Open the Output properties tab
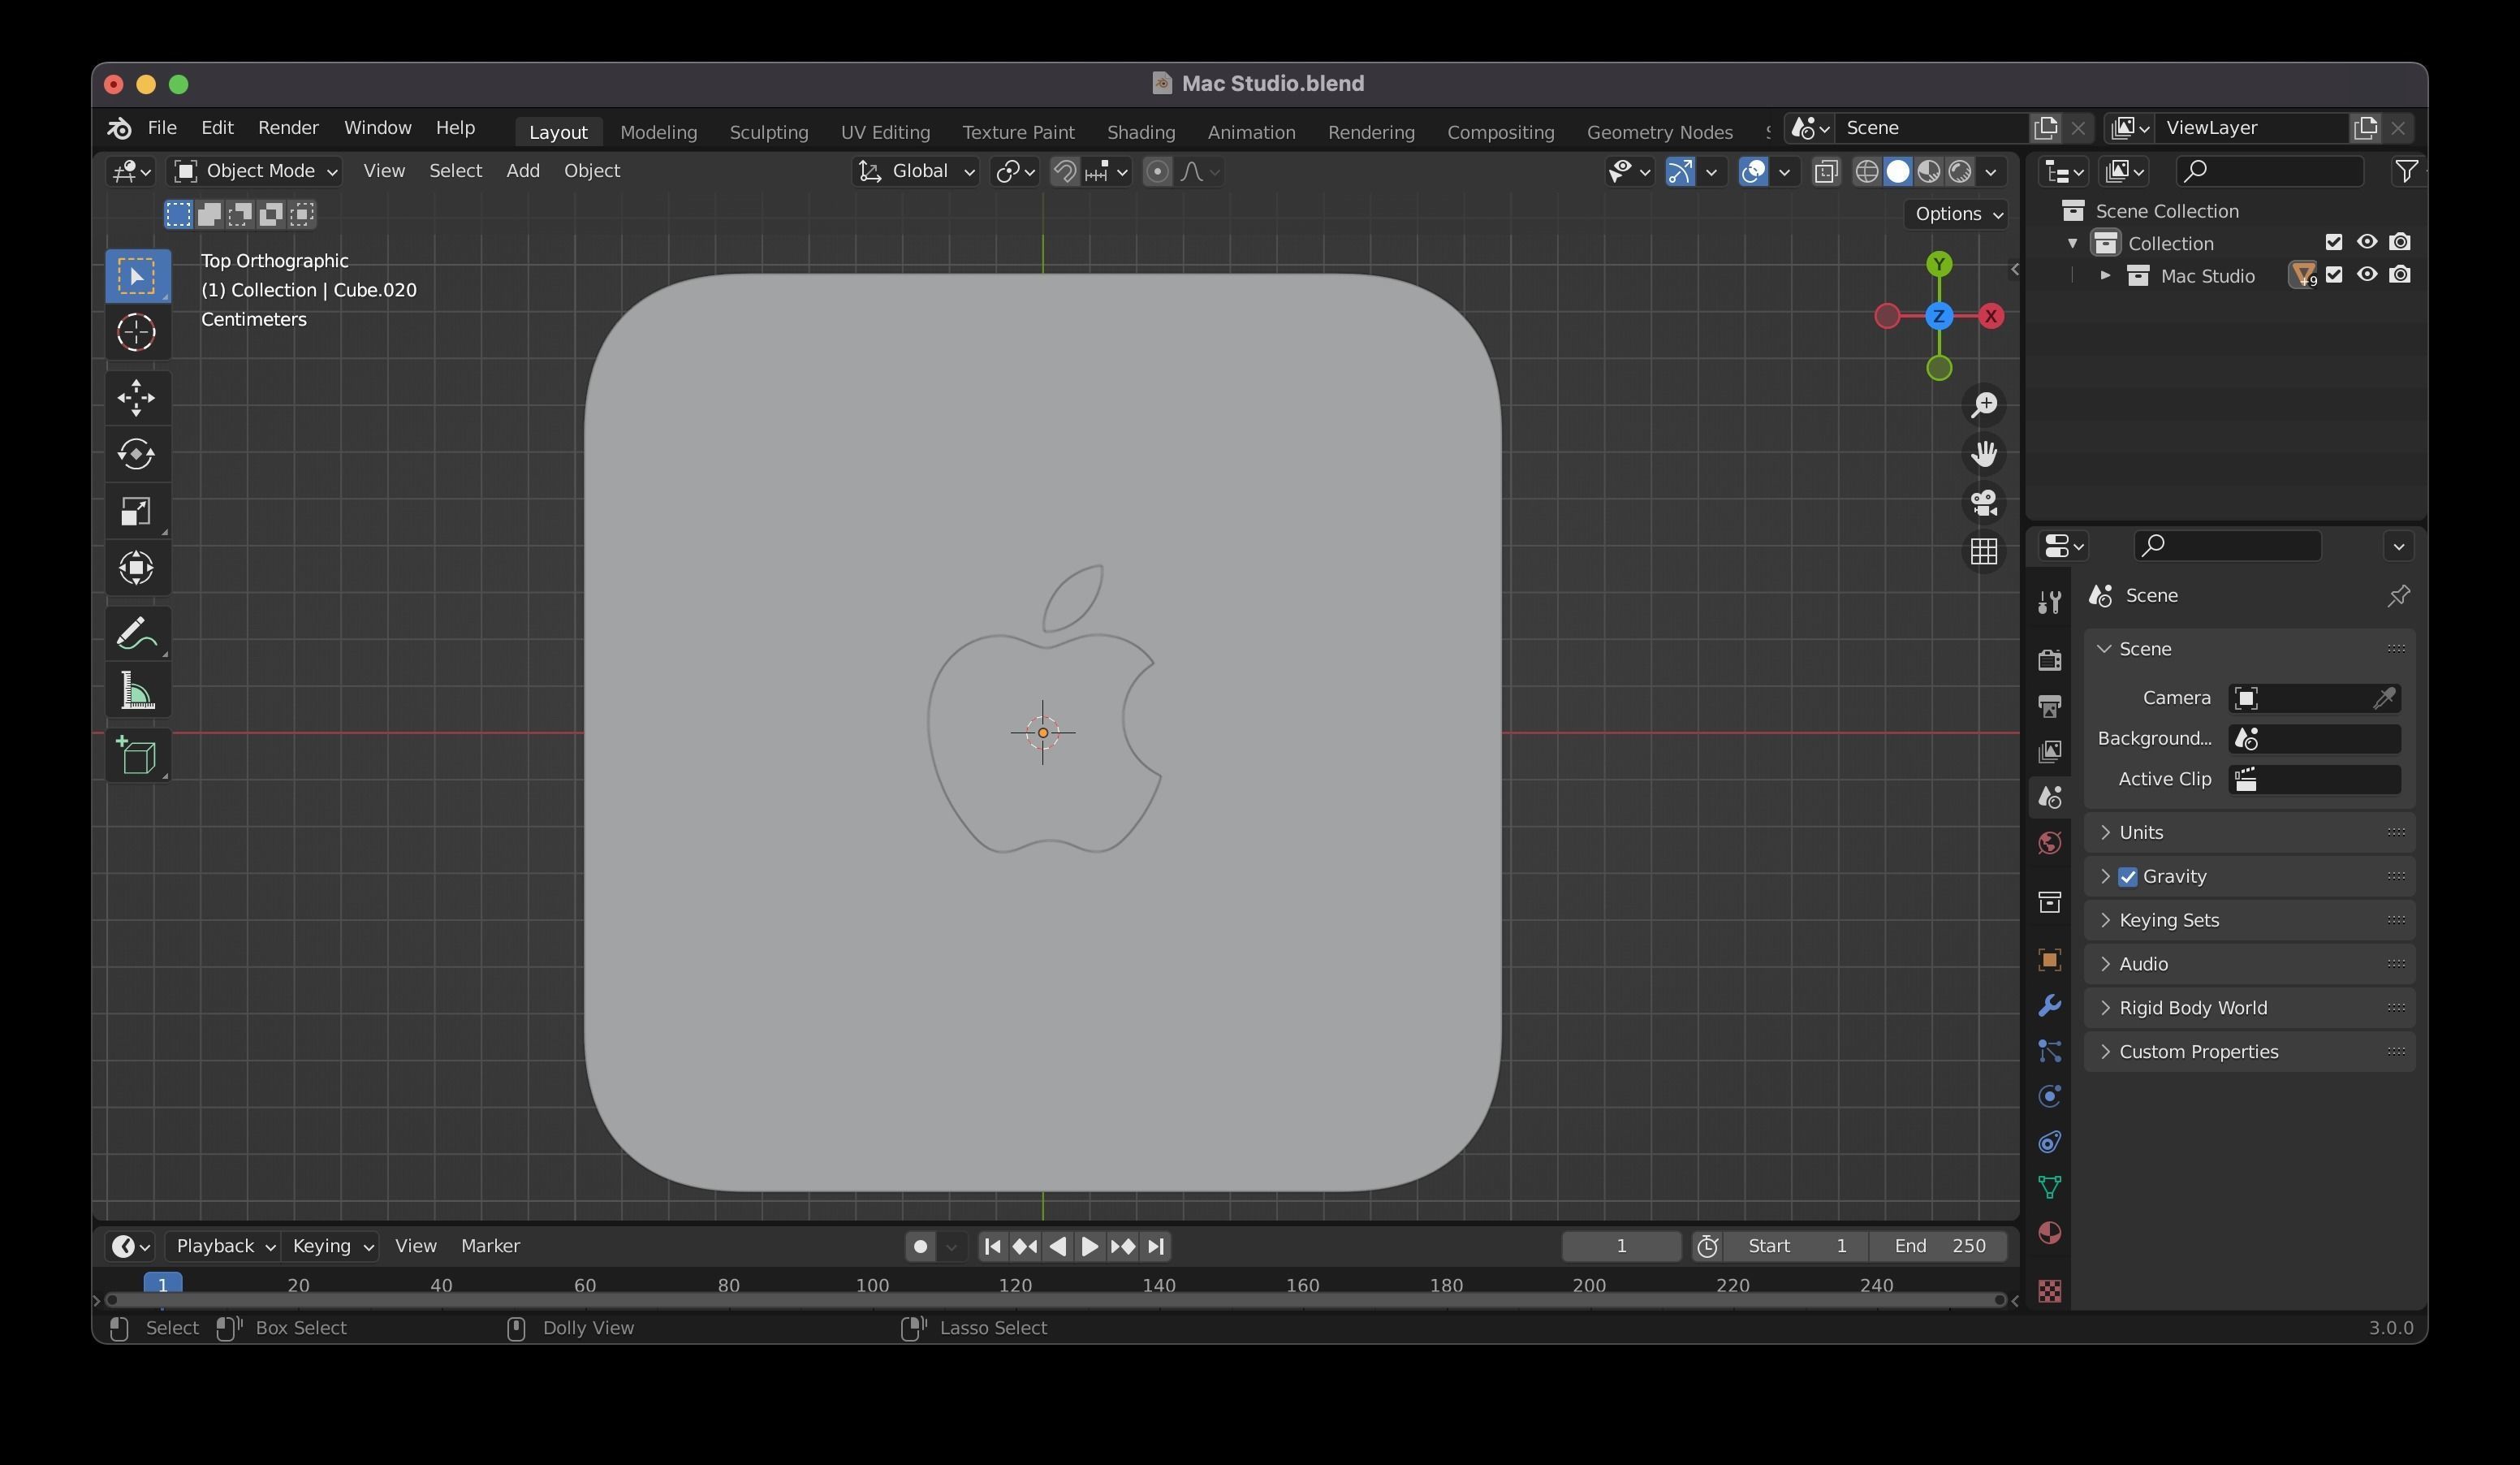The width and height of the screenshot is (2520, 1465). point(2049,706)
